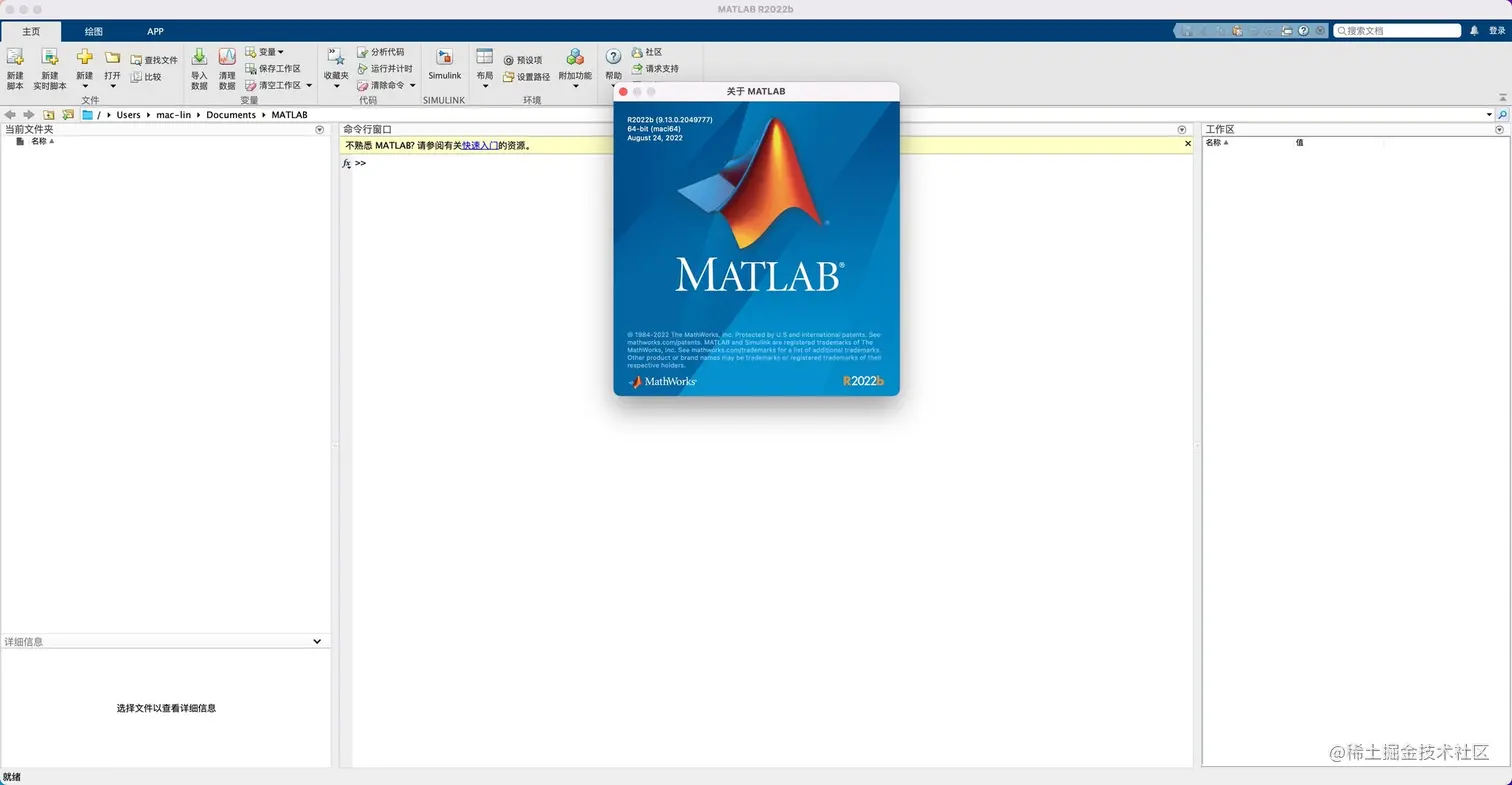
Task: Collapse the 详细信息 panel chevron
Action: pos(317,642)
